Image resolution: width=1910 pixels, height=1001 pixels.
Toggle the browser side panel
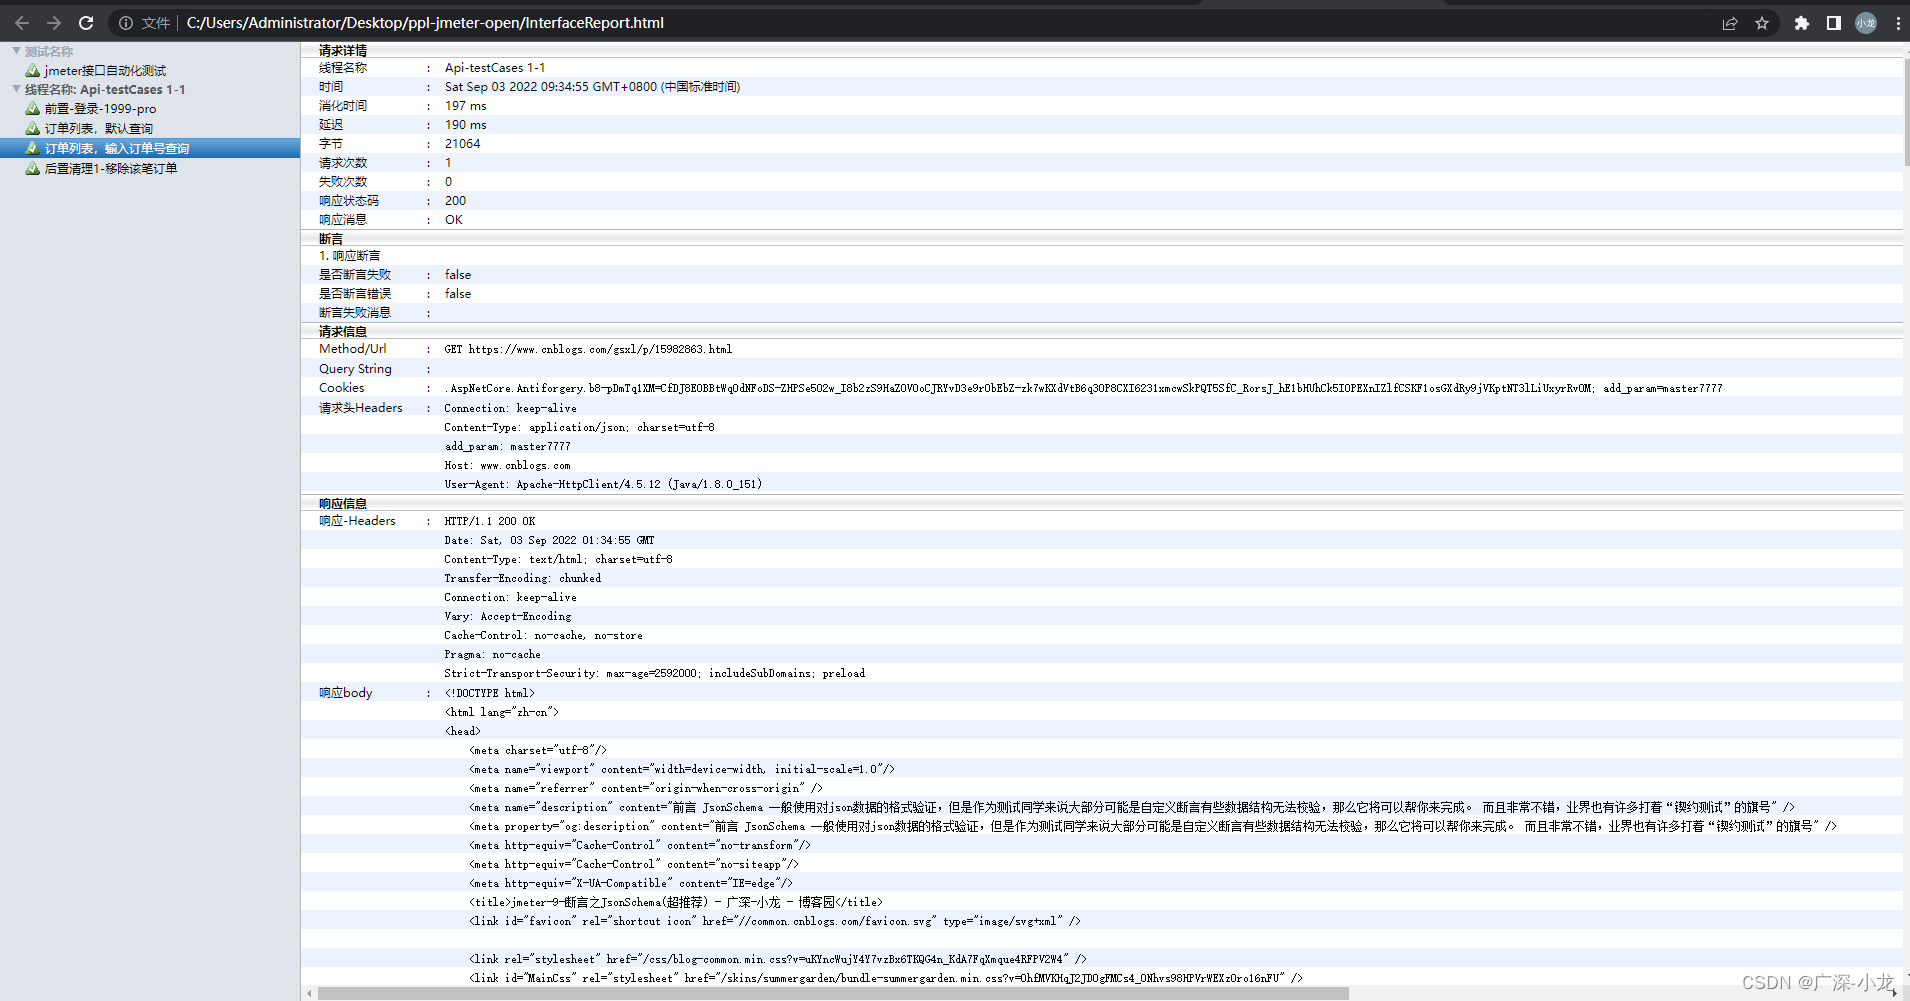(x=1834, y=23)
